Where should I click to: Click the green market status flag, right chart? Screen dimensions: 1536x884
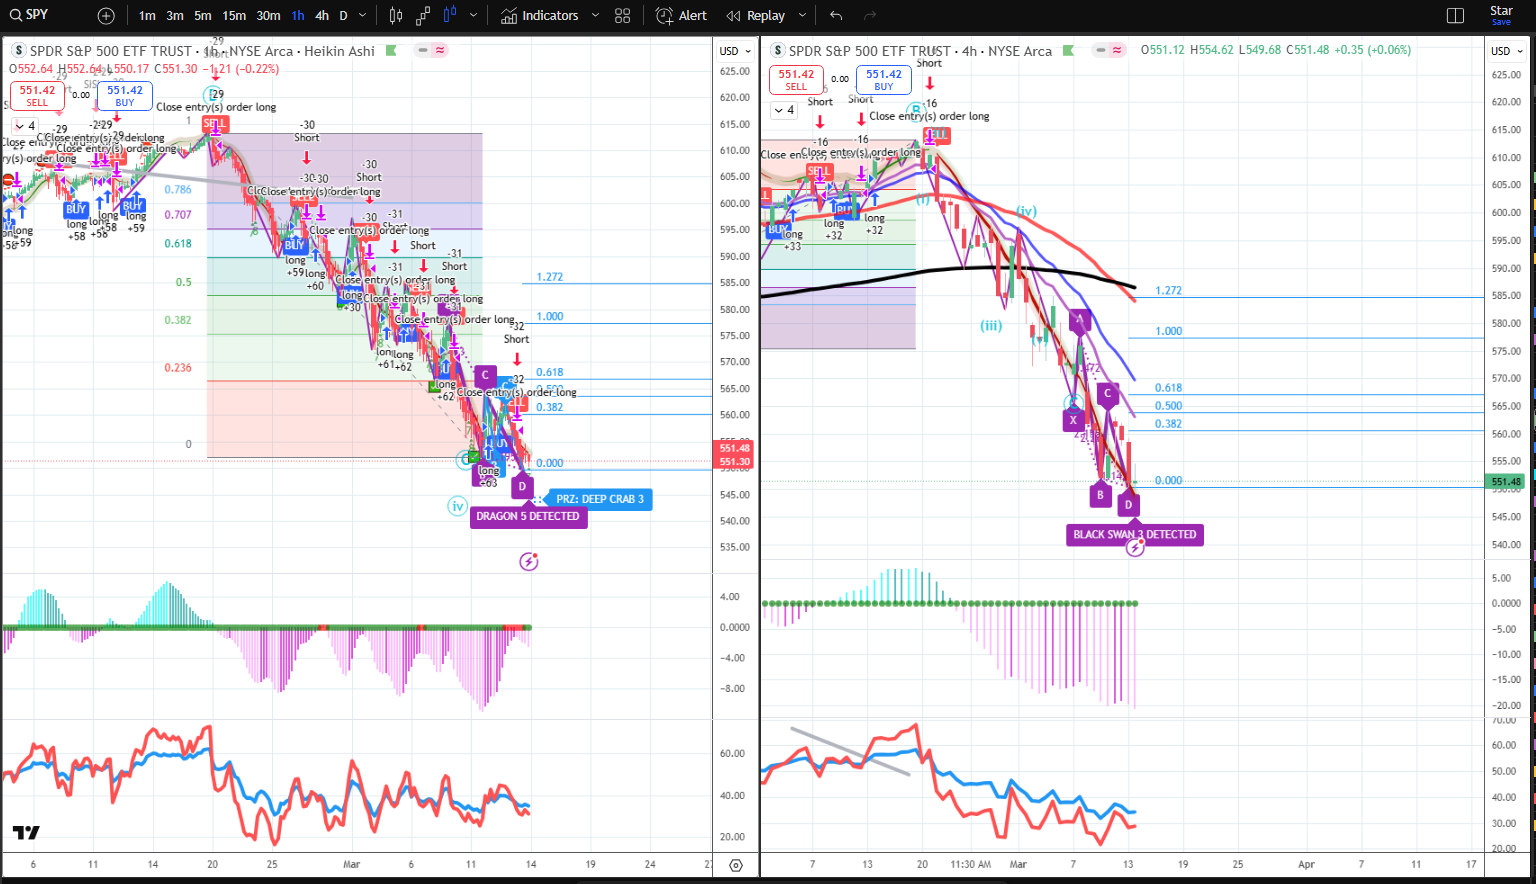click(1069, 50)
